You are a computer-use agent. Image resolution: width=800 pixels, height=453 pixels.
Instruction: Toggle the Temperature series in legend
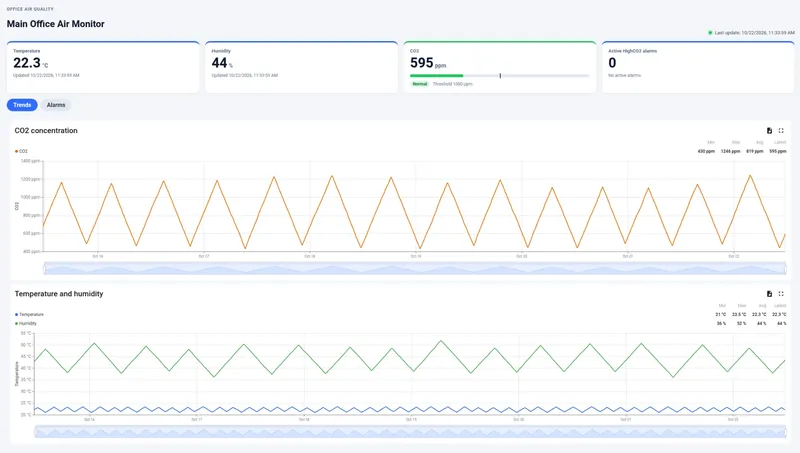(30, 314)
